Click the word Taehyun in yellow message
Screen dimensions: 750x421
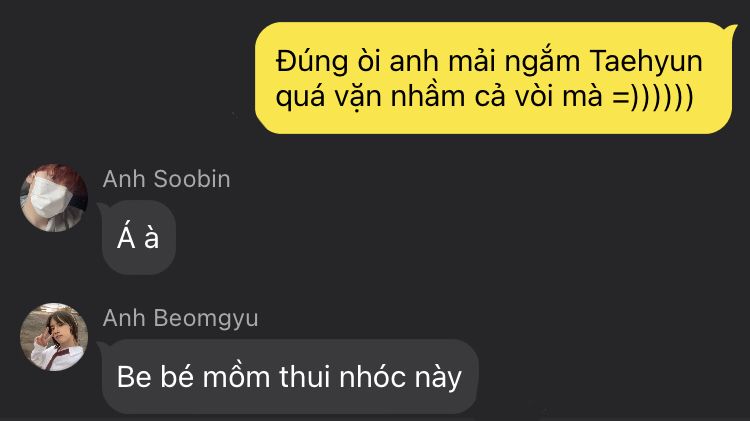click(646, 62)
